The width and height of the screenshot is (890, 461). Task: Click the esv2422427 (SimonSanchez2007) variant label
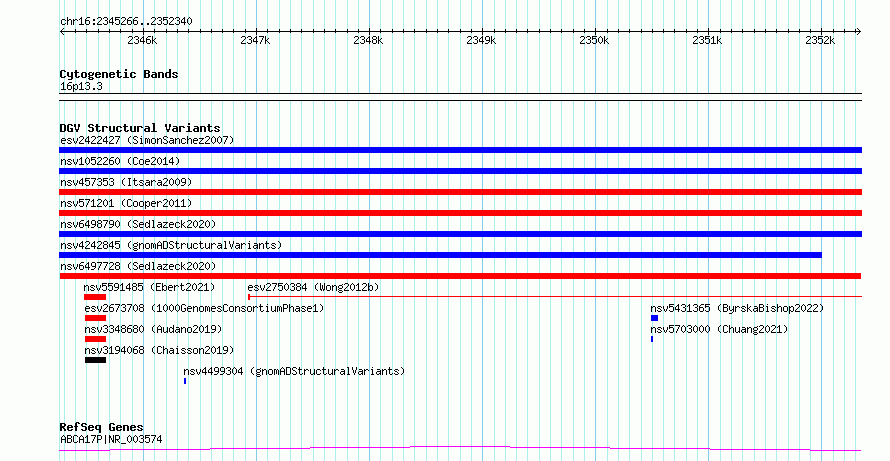[147, 140]
